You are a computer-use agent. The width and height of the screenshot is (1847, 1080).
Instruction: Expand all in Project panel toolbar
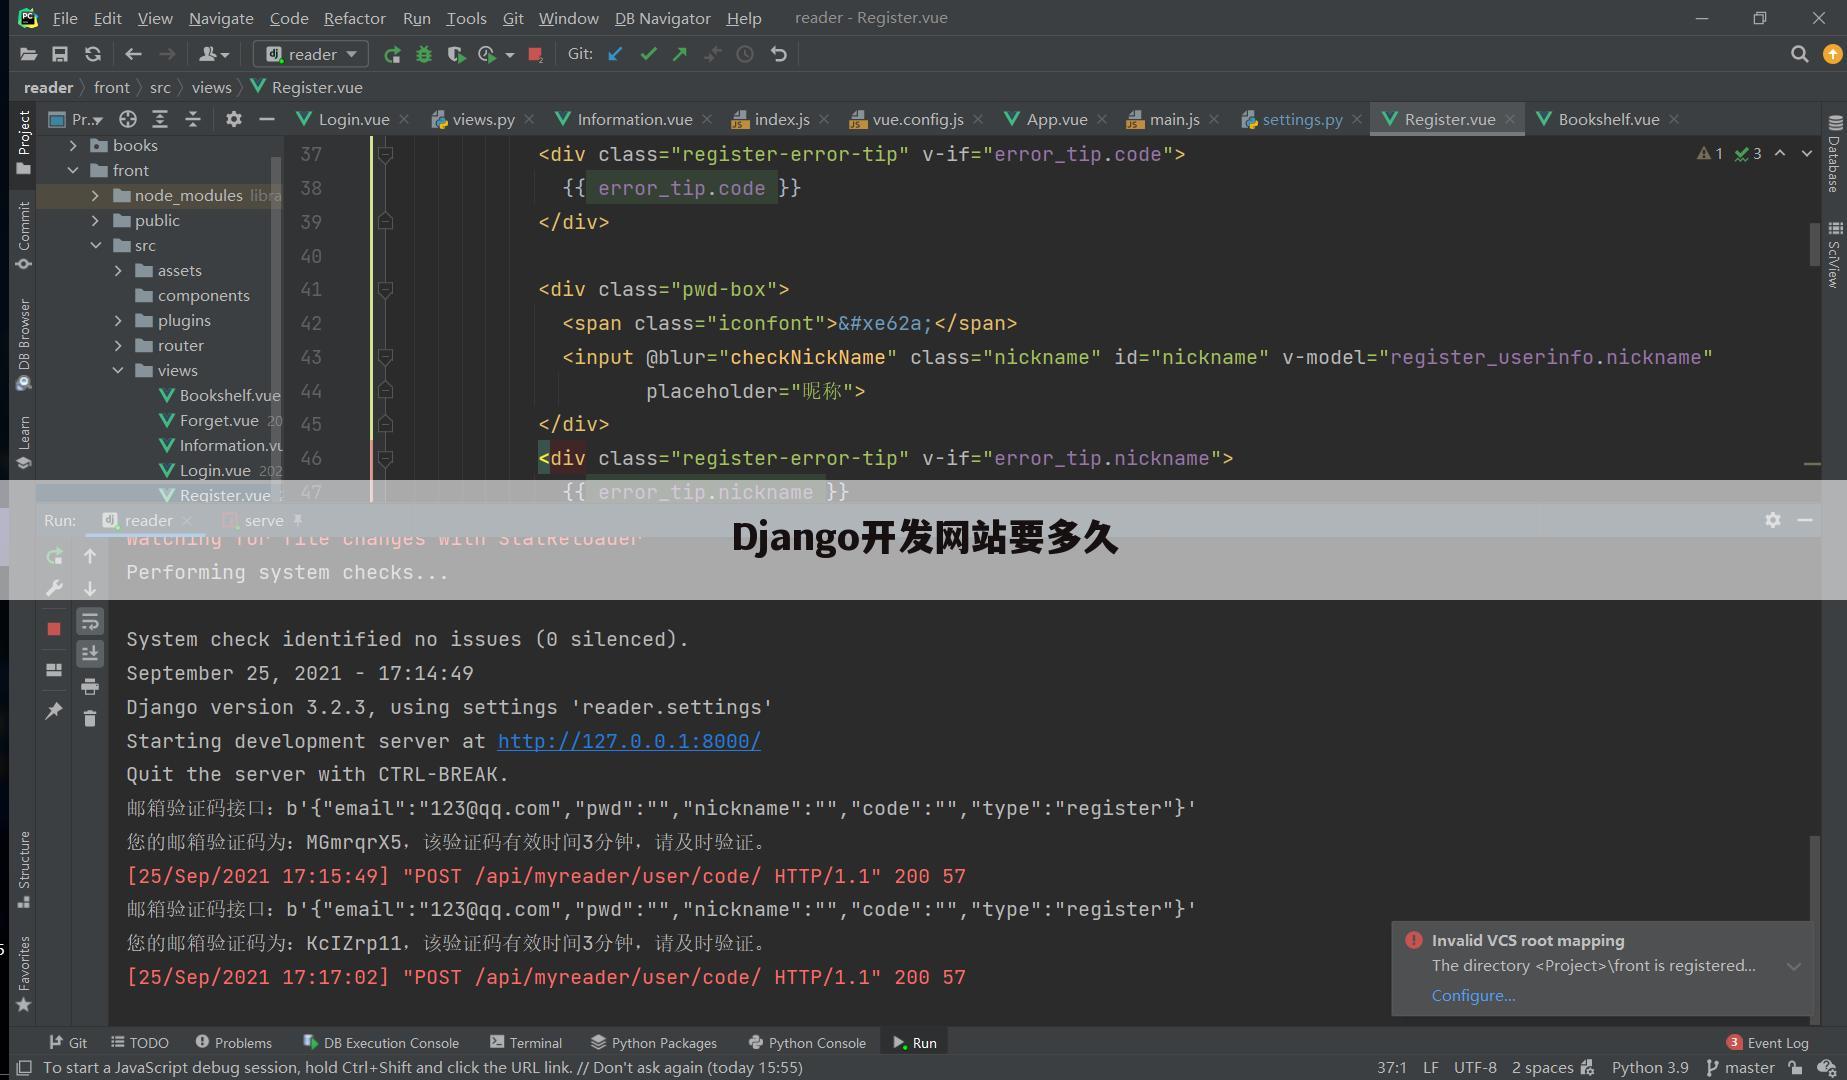[160, 119]
